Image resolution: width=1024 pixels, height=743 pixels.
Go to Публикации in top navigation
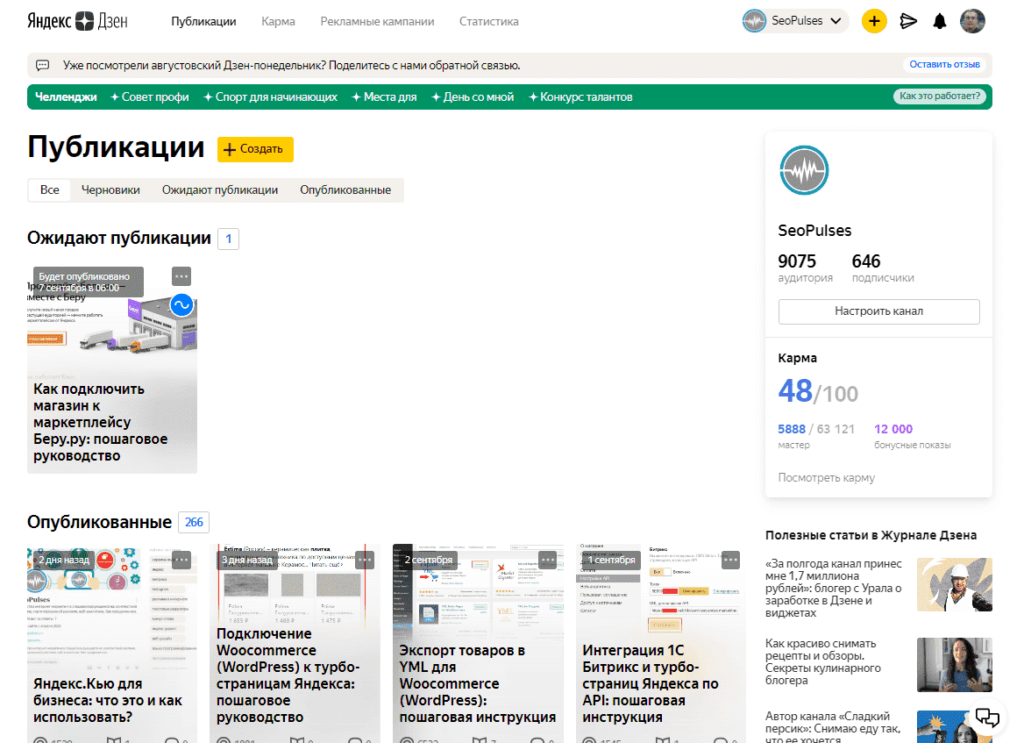point(204,22)
